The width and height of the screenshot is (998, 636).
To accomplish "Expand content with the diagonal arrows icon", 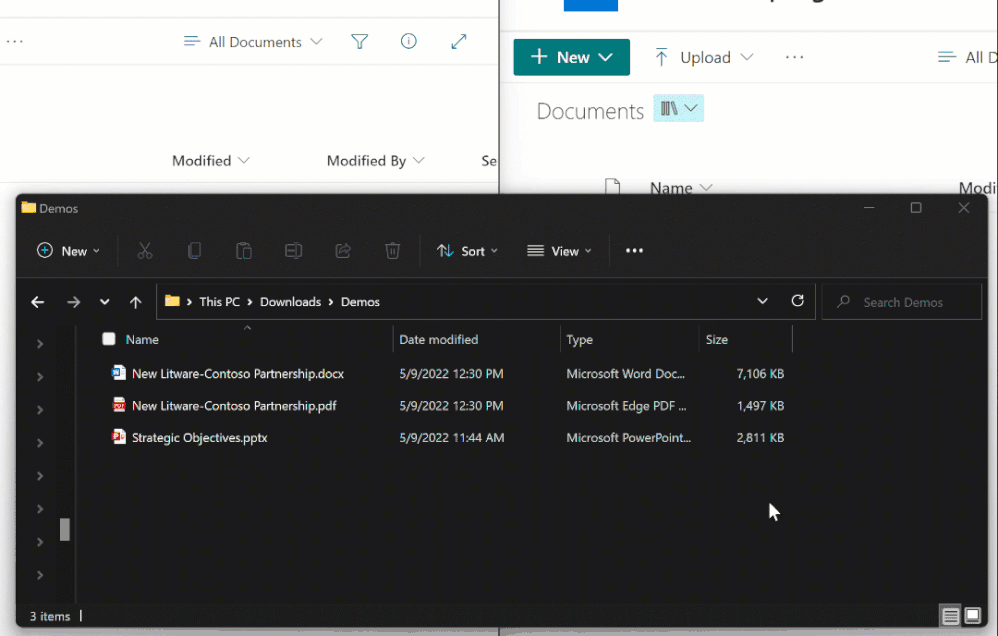I will 459,41.
